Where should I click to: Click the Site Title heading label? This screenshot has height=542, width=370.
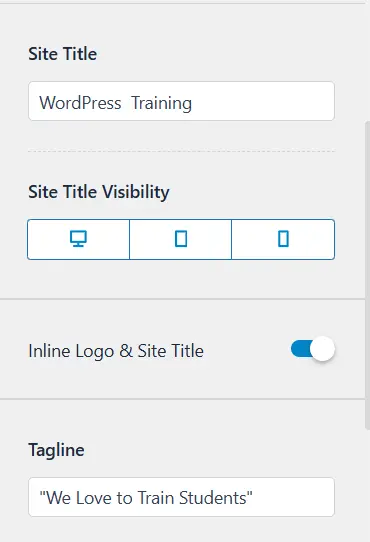coord(63,54)
